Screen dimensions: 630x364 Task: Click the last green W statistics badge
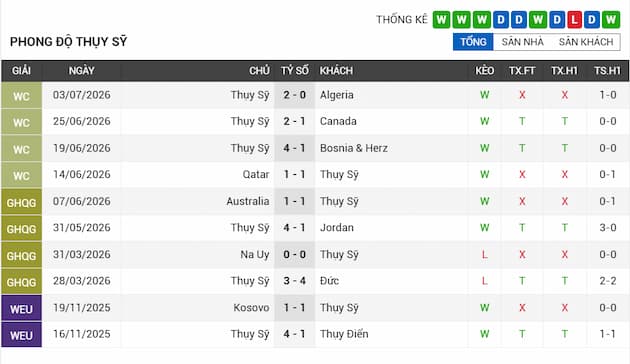click(611, 19)
